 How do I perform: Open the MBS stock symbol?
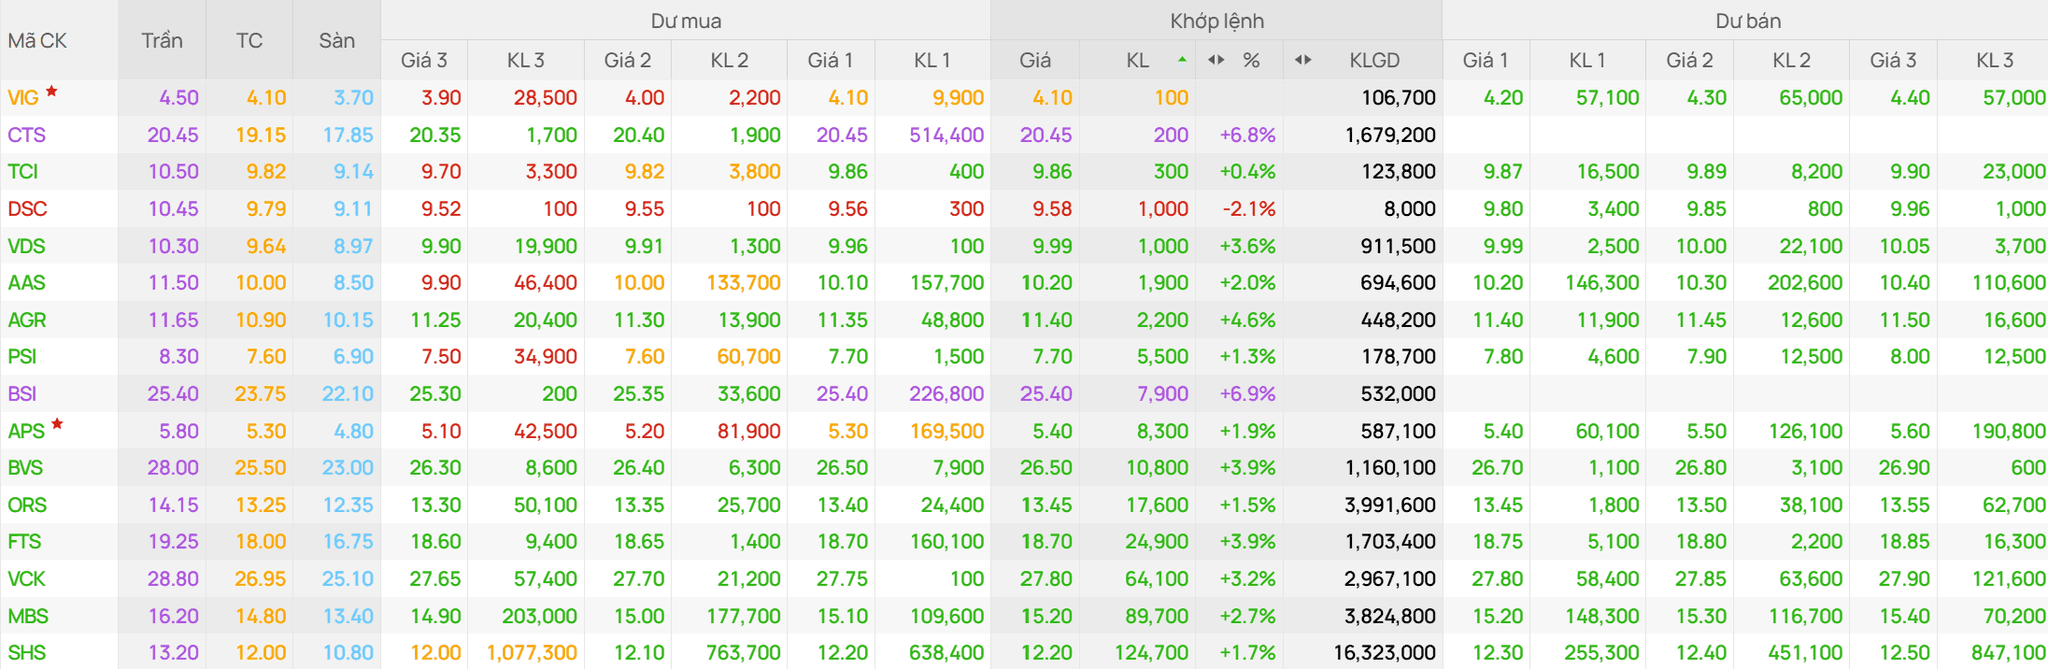pos(28,616)
